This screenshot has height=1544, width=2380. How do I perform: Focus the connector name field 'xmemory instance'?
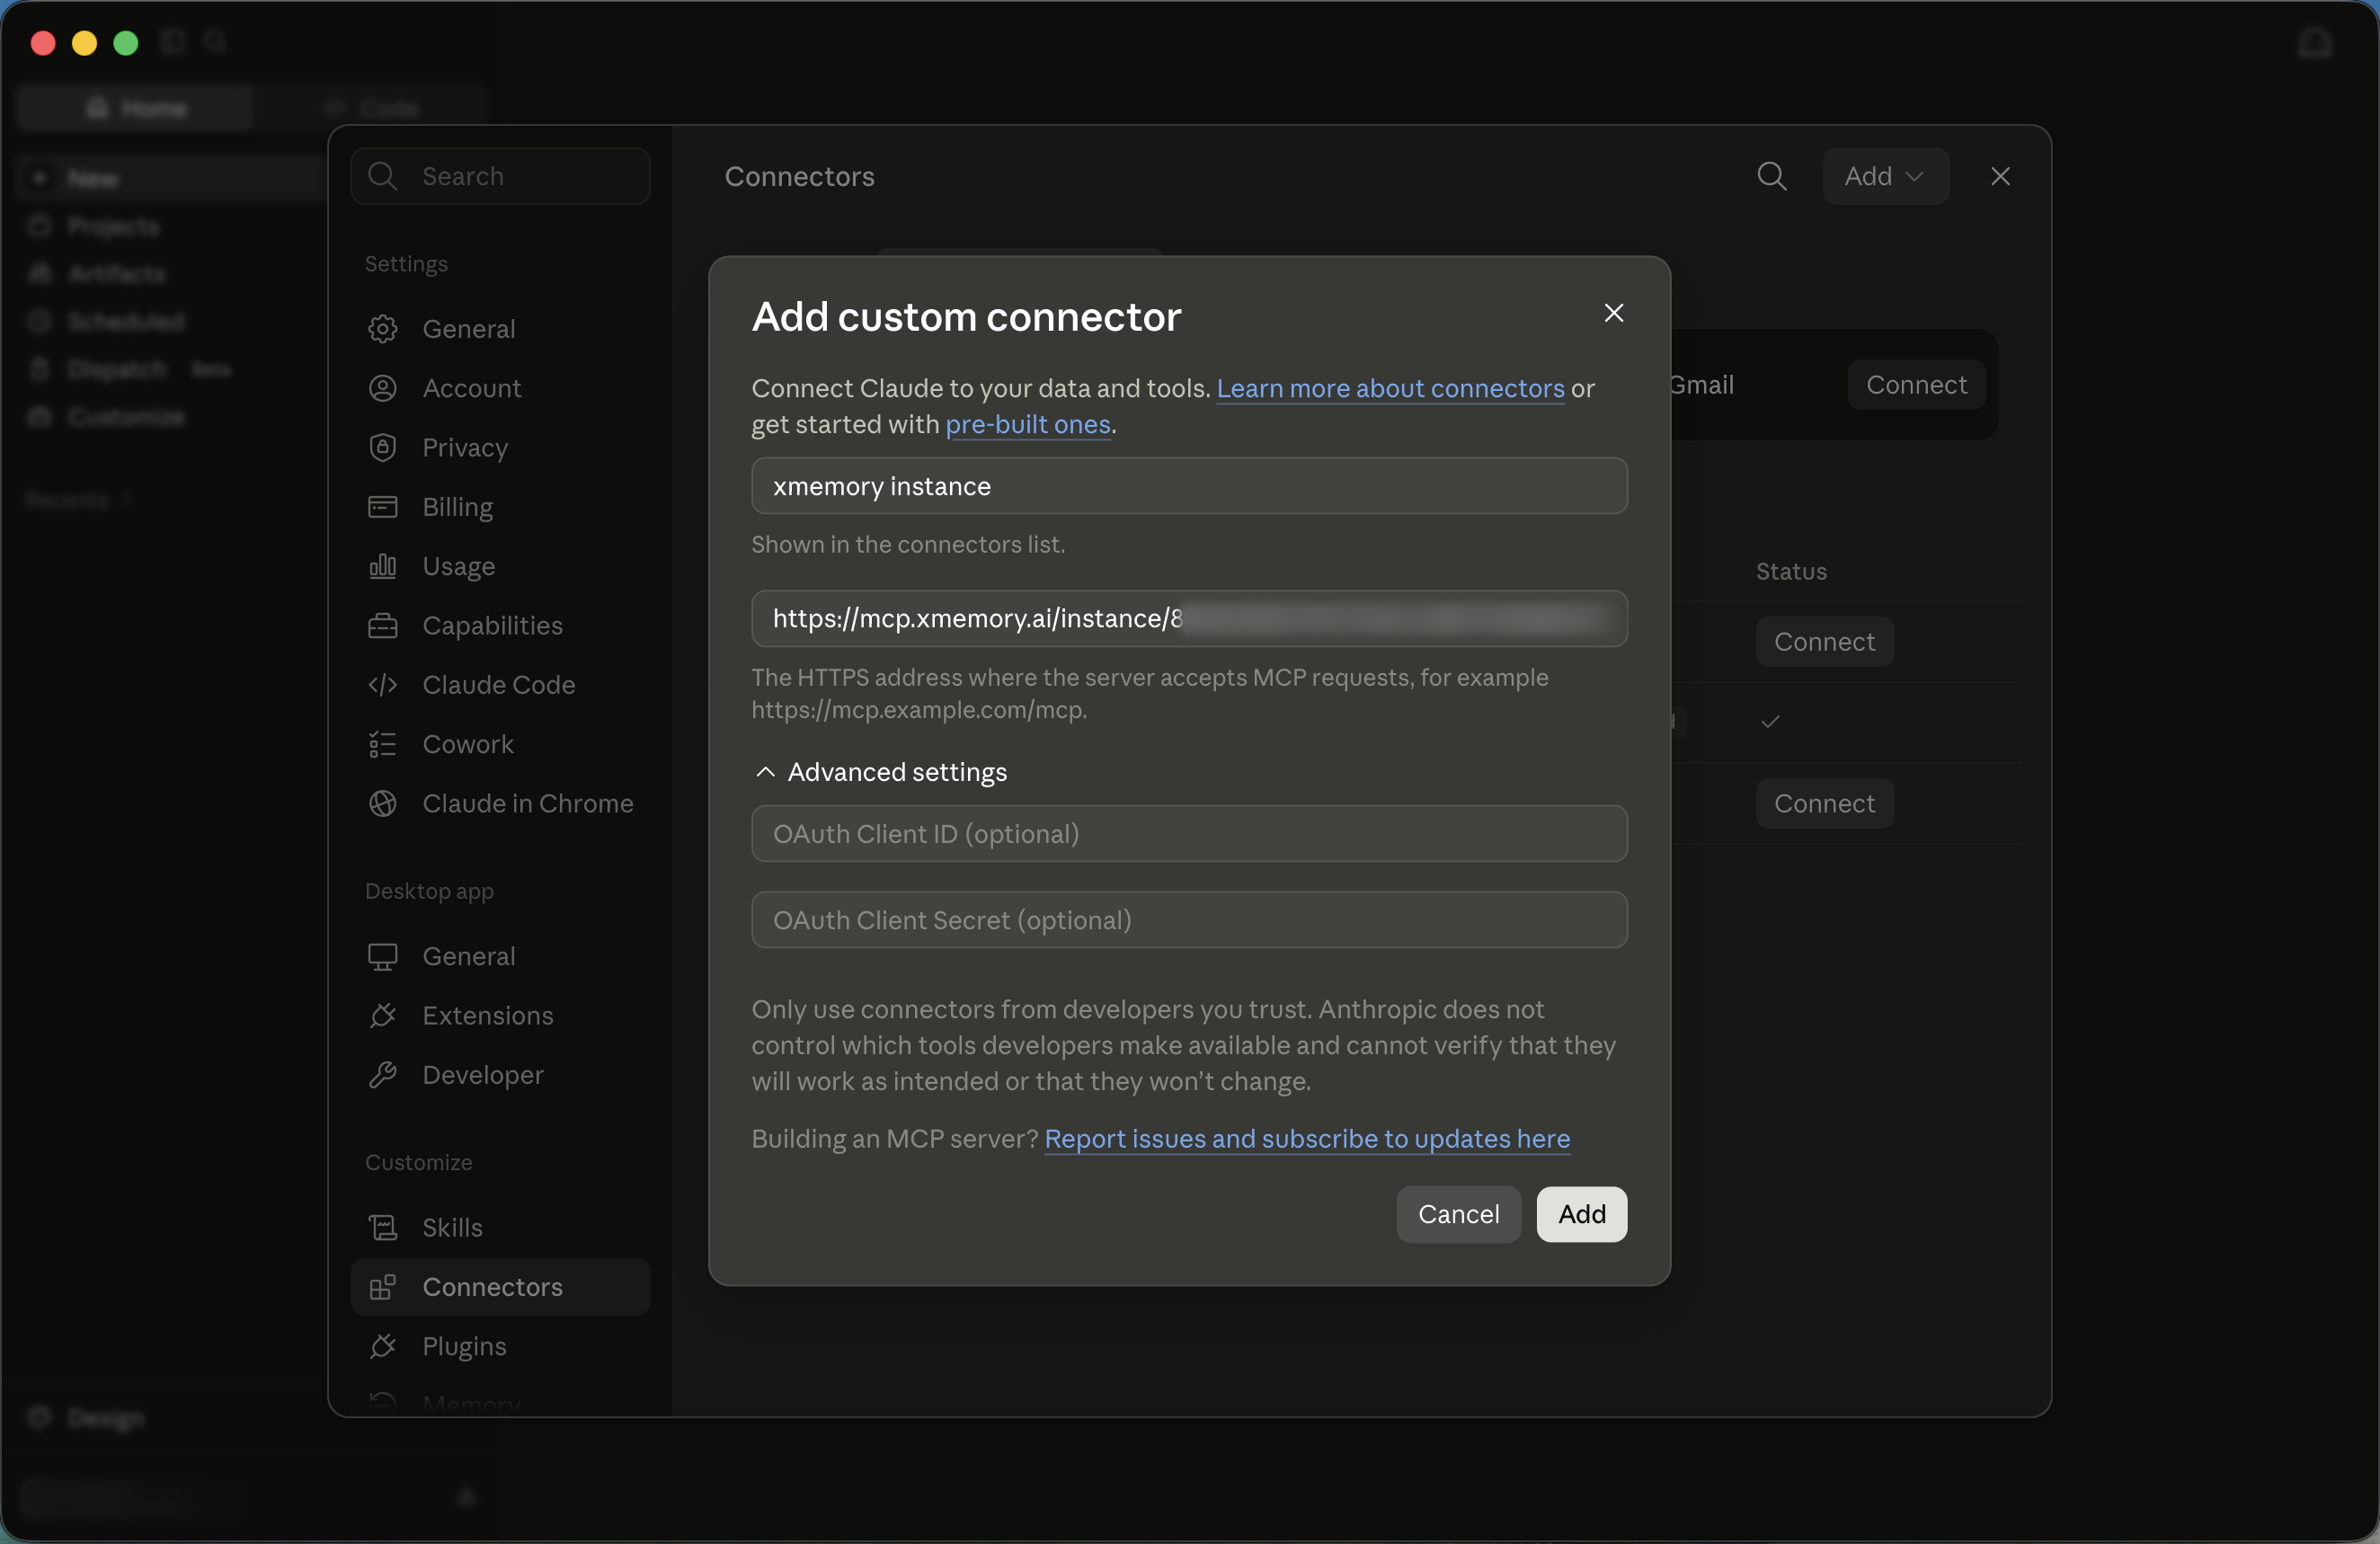click(x=1189, y=486)
